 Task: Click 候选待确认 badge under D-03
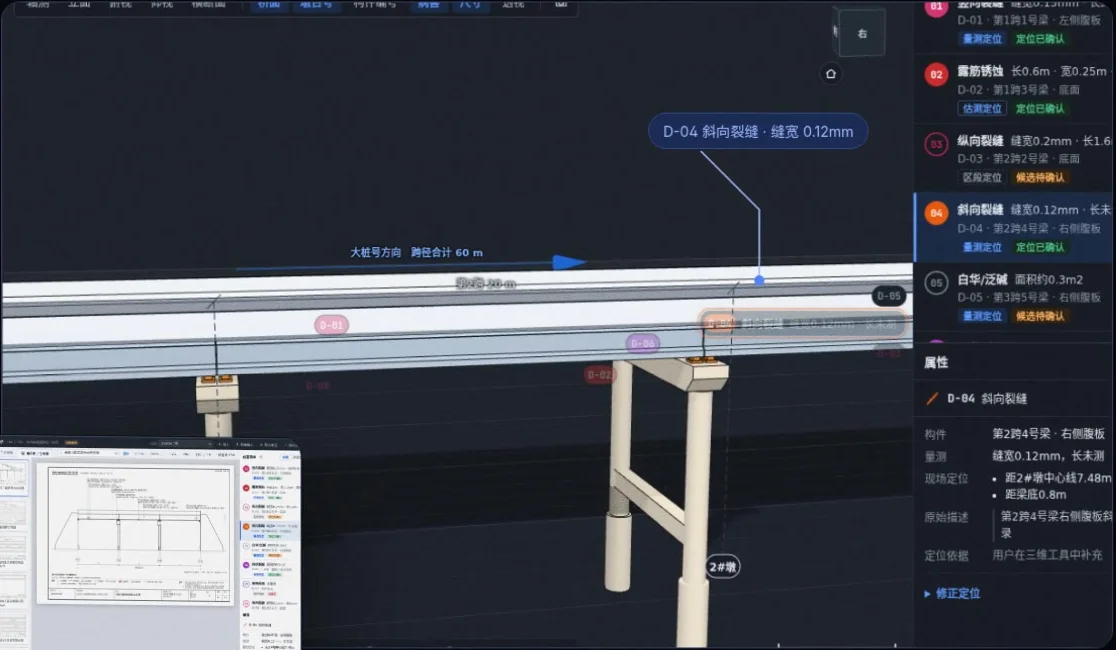click(1040, 177)
